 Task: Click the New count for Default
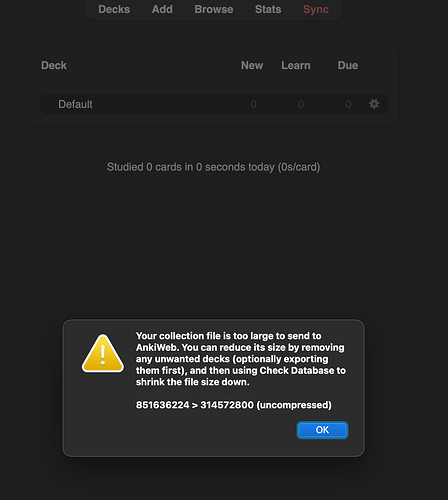coord(253,104)
